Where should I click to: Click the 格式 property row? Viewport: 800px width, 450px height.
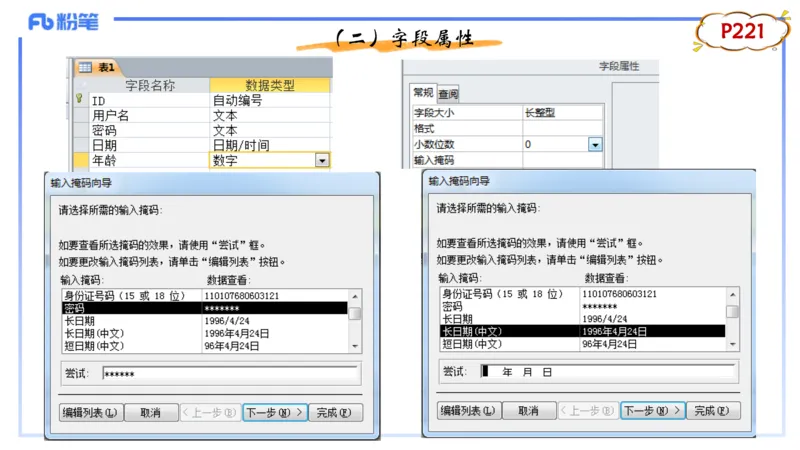[x=508, y=129]
